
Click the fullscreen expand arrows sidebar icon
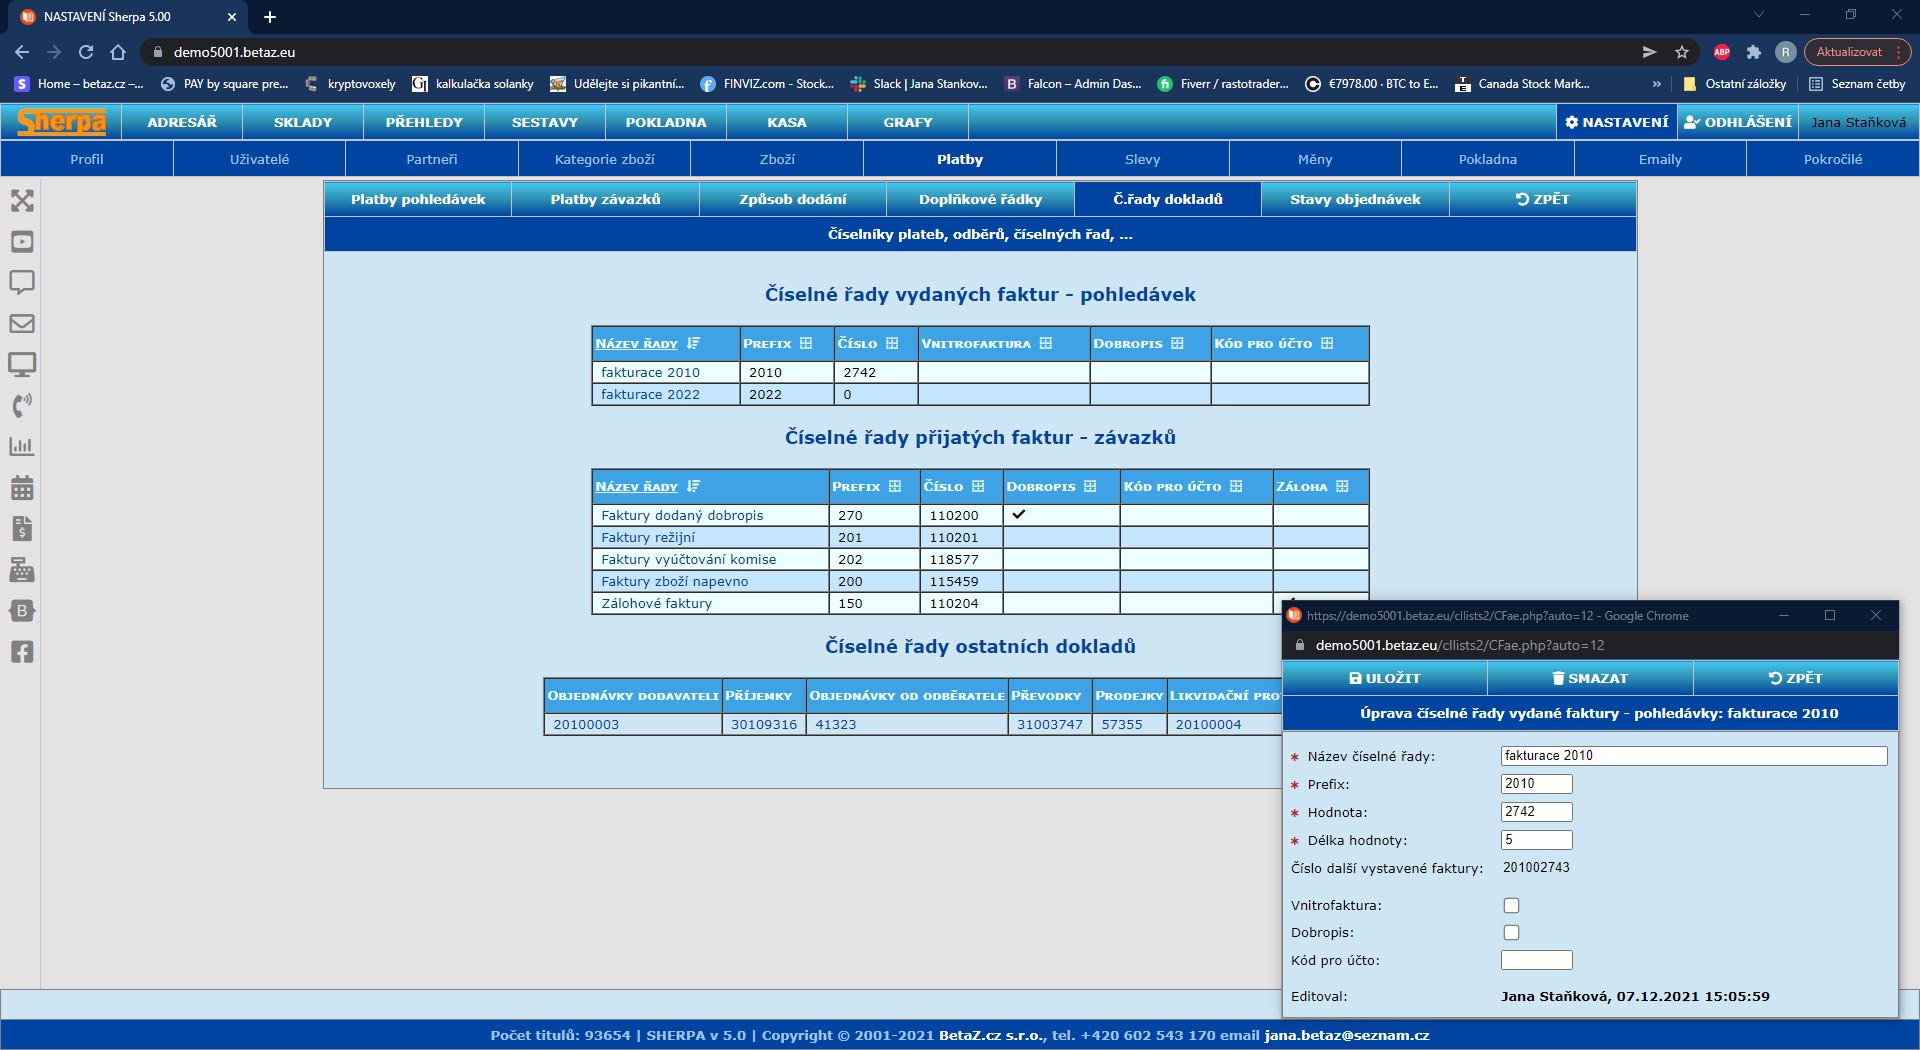pyautogui.click(x=22, y=201)
